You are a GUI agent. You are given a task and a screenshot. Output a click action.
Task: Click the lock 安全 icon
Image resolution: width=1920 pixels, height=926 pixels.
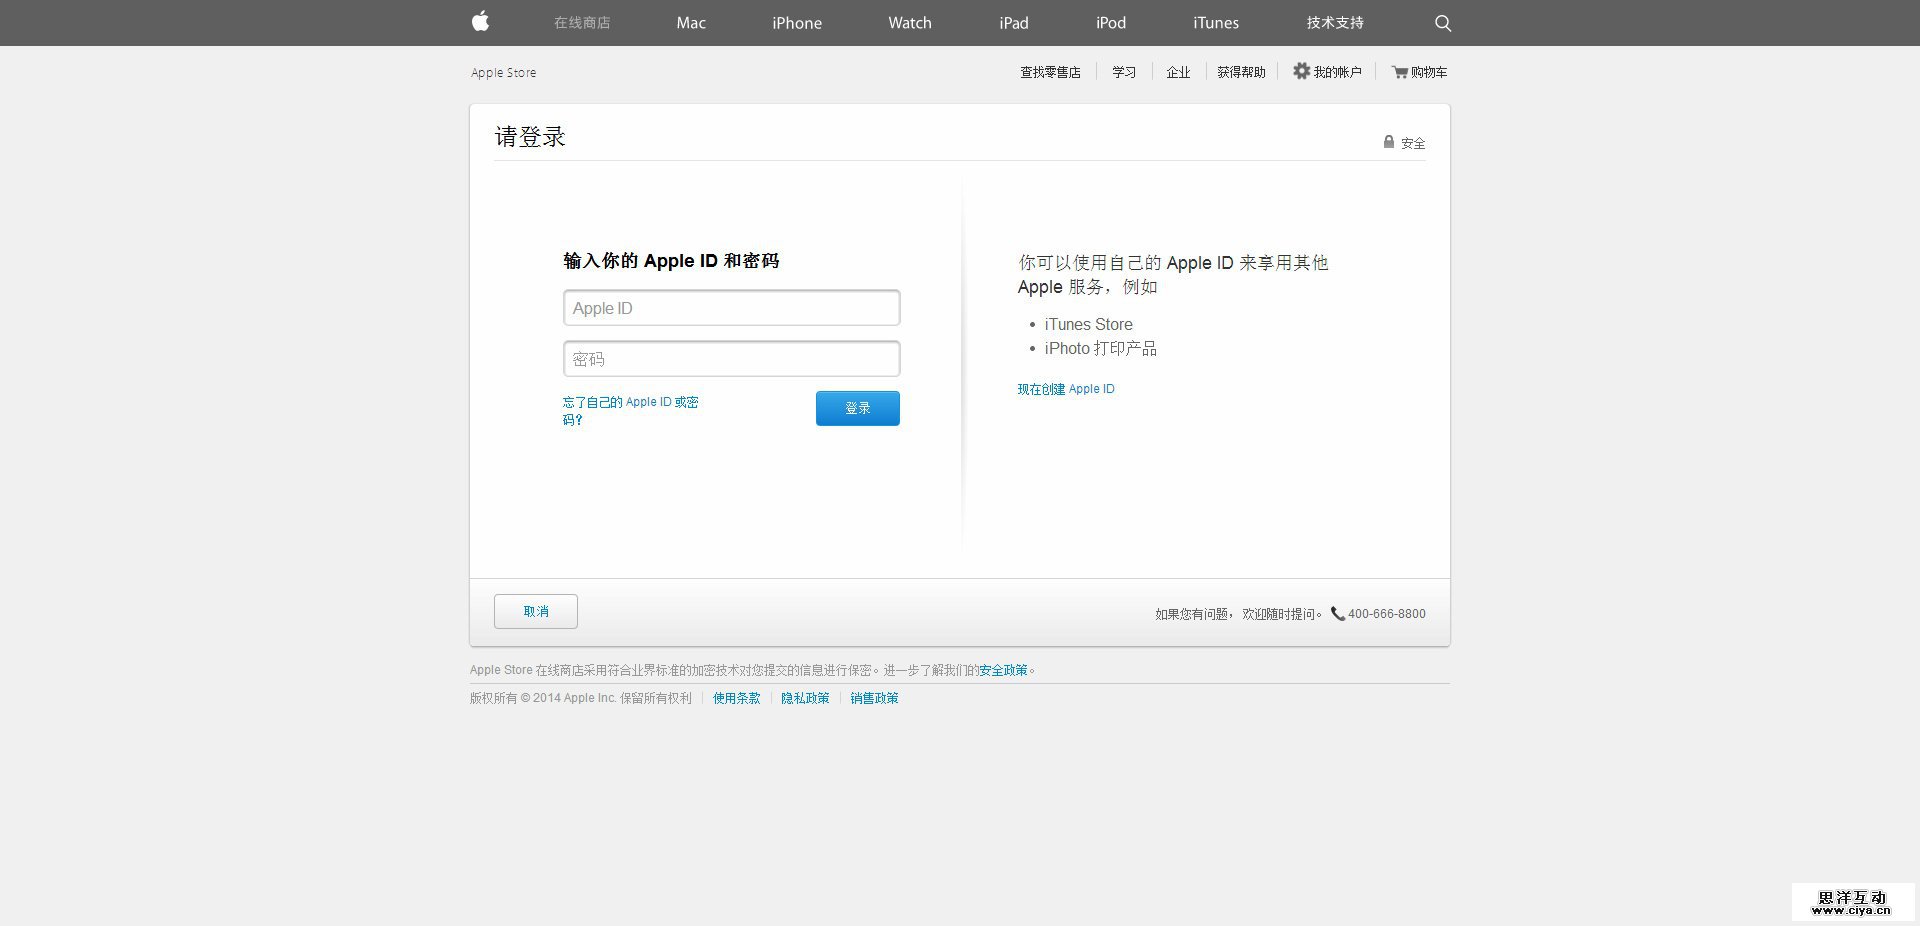point(1388,142)
